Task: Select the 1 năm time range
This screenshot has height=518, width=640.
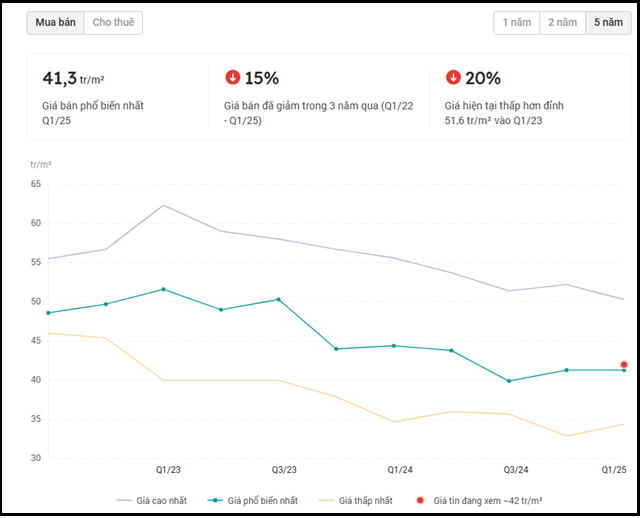Action: pyautogui.click(x=517, y=23)
